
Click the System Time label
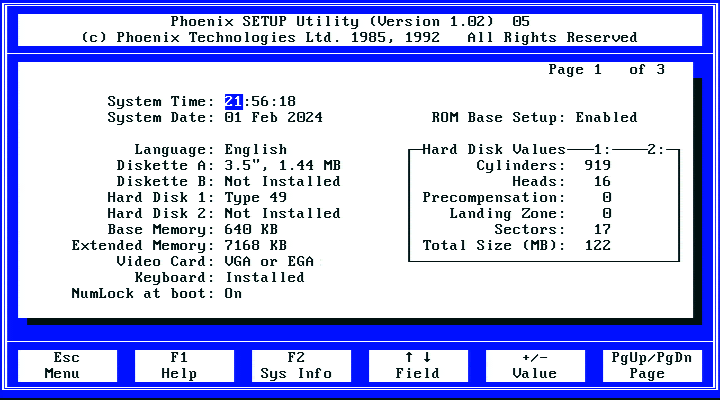point(161,101)
